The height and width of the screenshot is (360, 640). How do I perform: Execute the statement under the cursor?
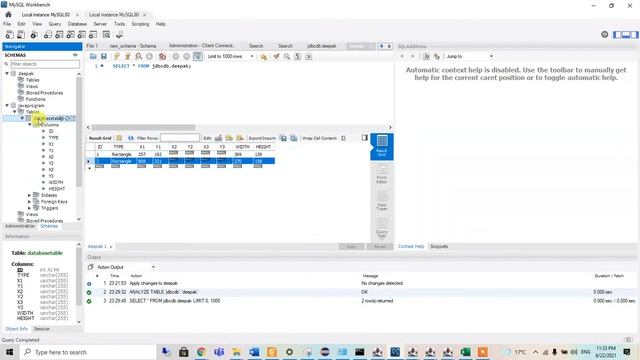[127, 56]
